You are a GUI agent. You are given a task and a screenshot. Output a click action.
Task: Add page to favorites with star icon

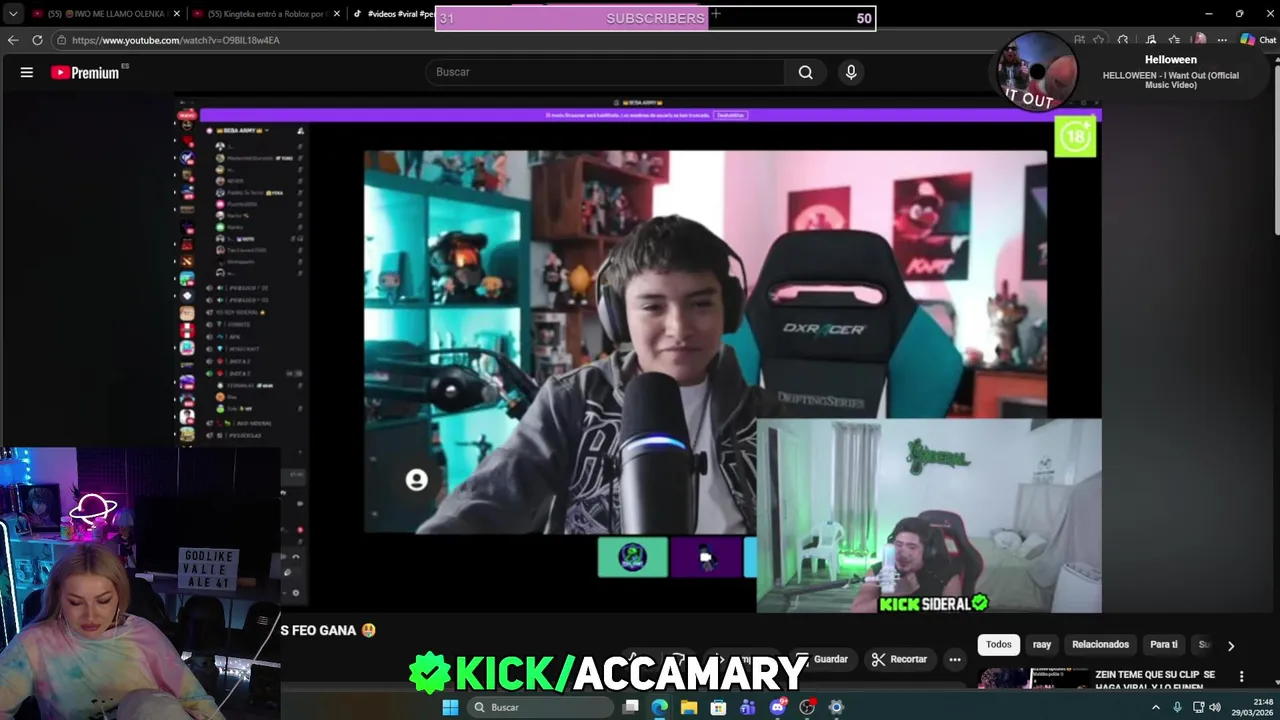[1099, 40]
